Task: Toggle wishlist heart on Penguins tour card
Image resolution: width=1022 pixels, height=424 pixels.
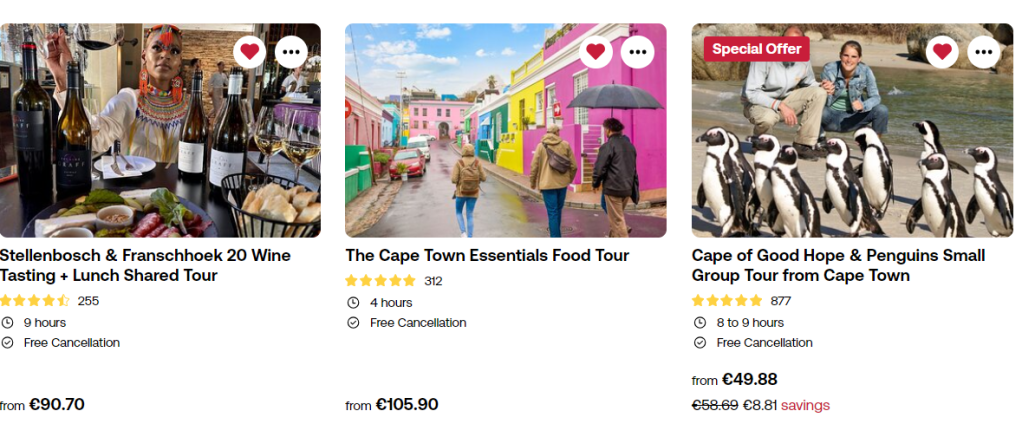Action: (942, 51)
